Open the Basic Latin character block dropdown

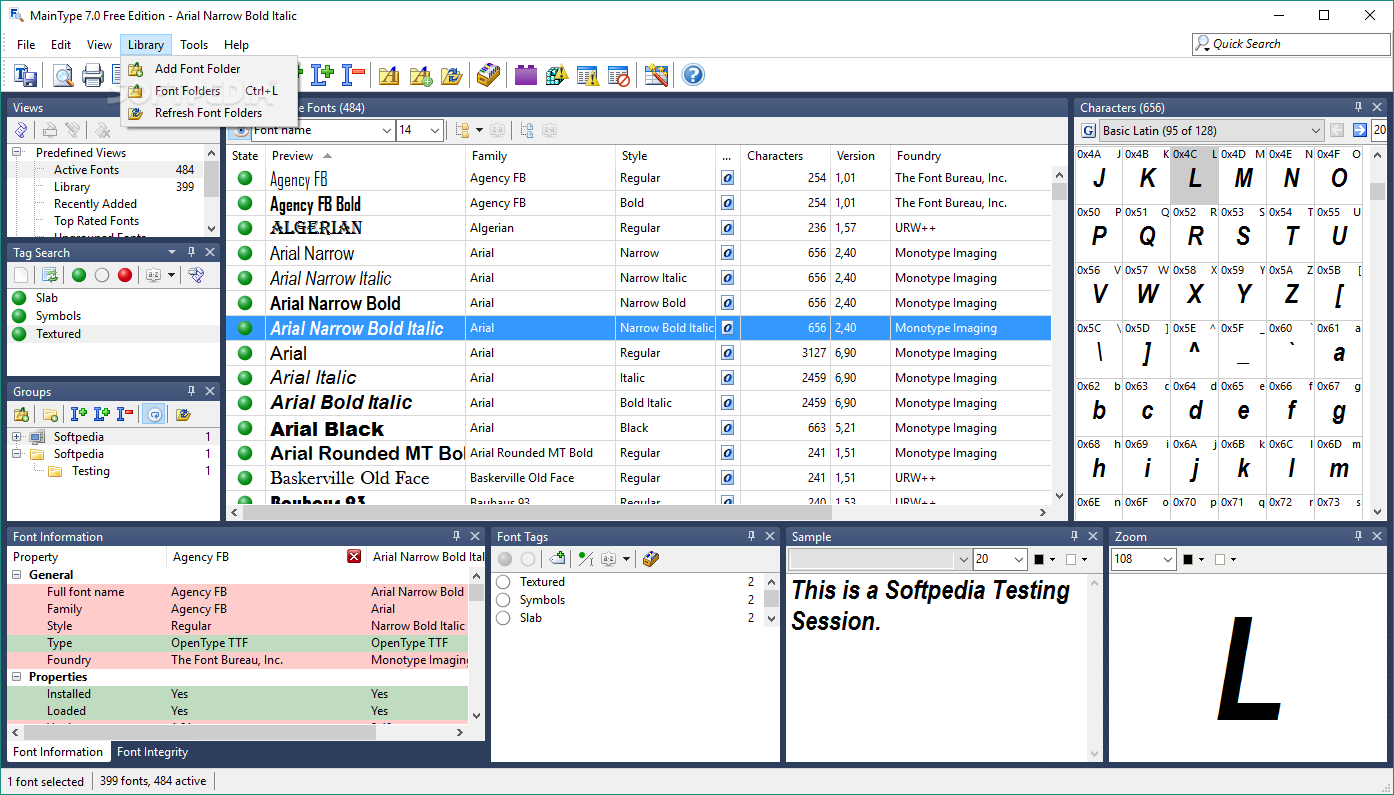pos(1315,130)
